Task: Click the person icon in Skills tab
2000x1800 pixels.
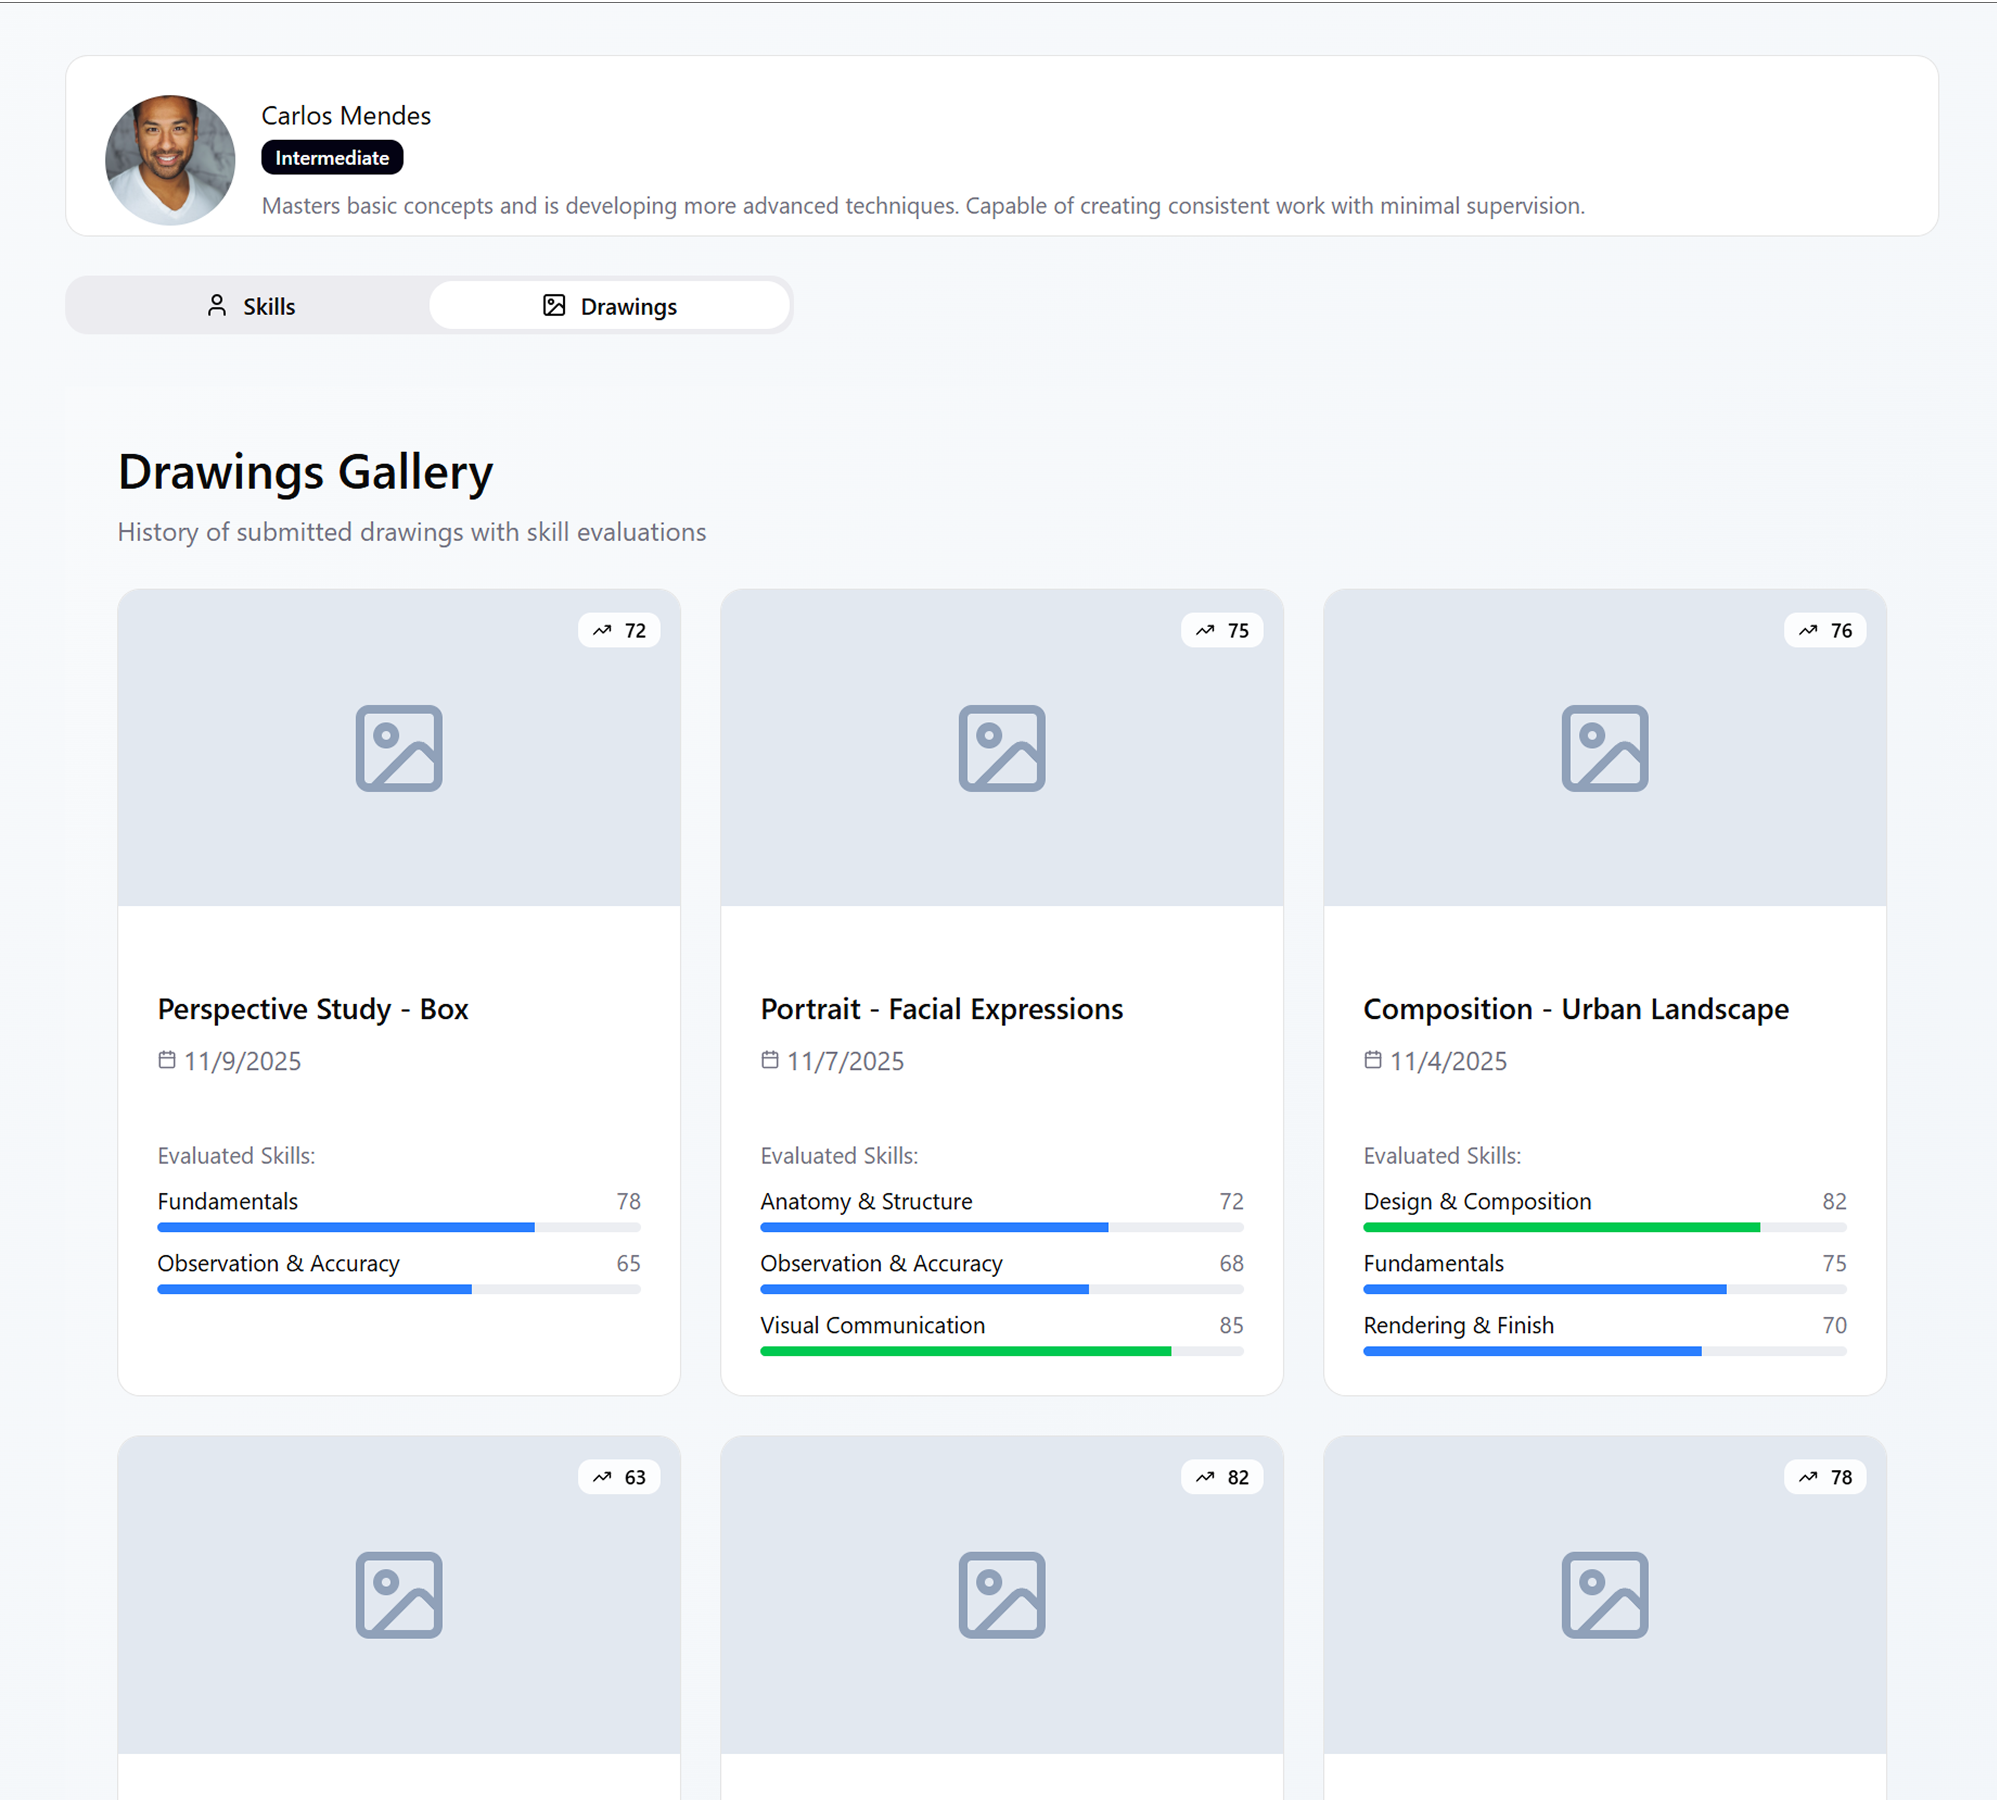Action: 216,306
